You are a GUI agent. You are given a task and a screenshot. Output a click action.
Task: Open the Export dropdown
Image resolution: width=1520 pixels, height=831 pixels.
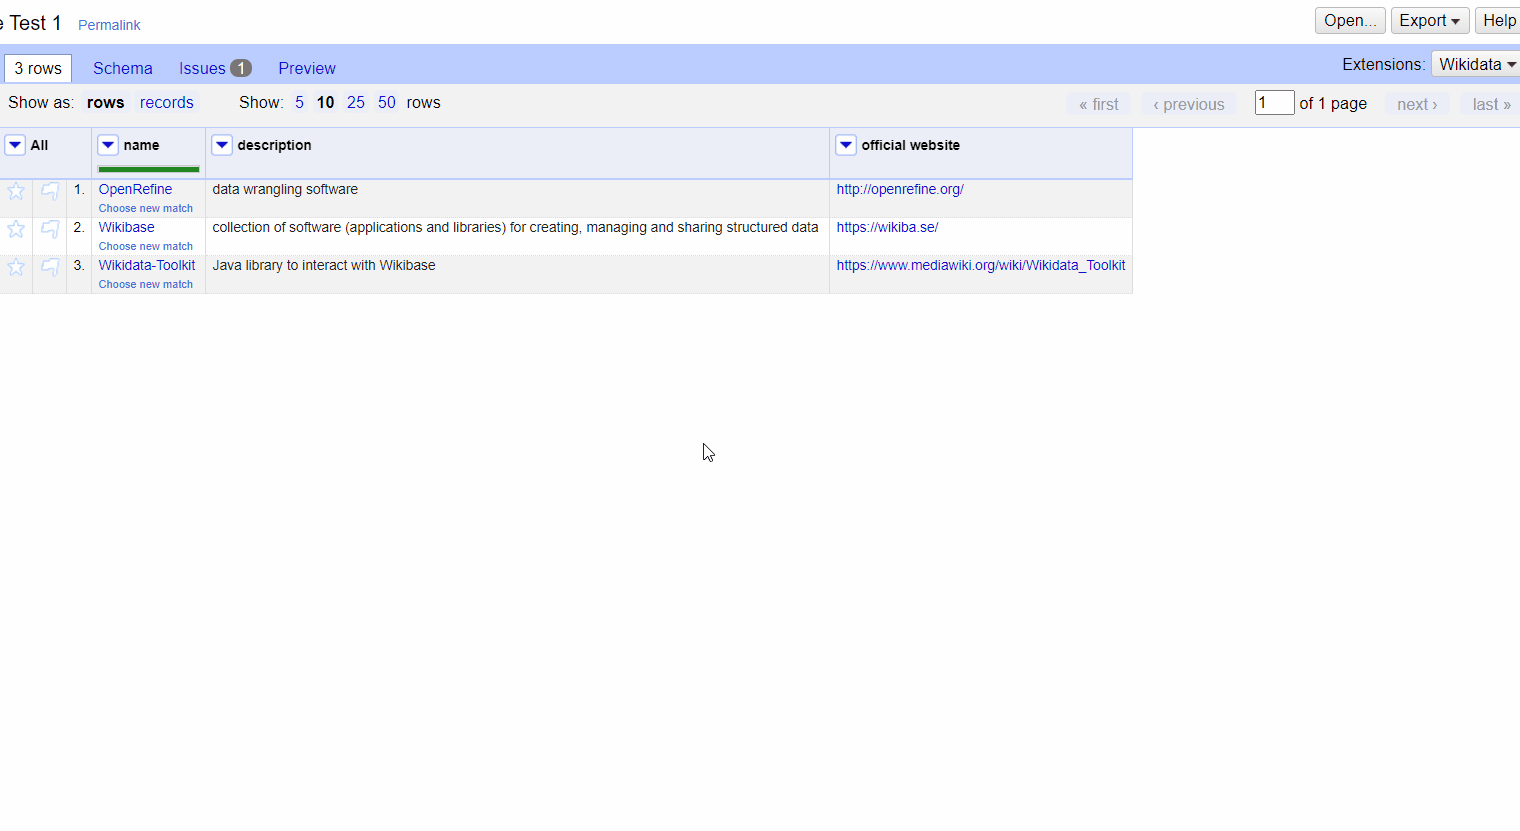[x=1429, y=21]
